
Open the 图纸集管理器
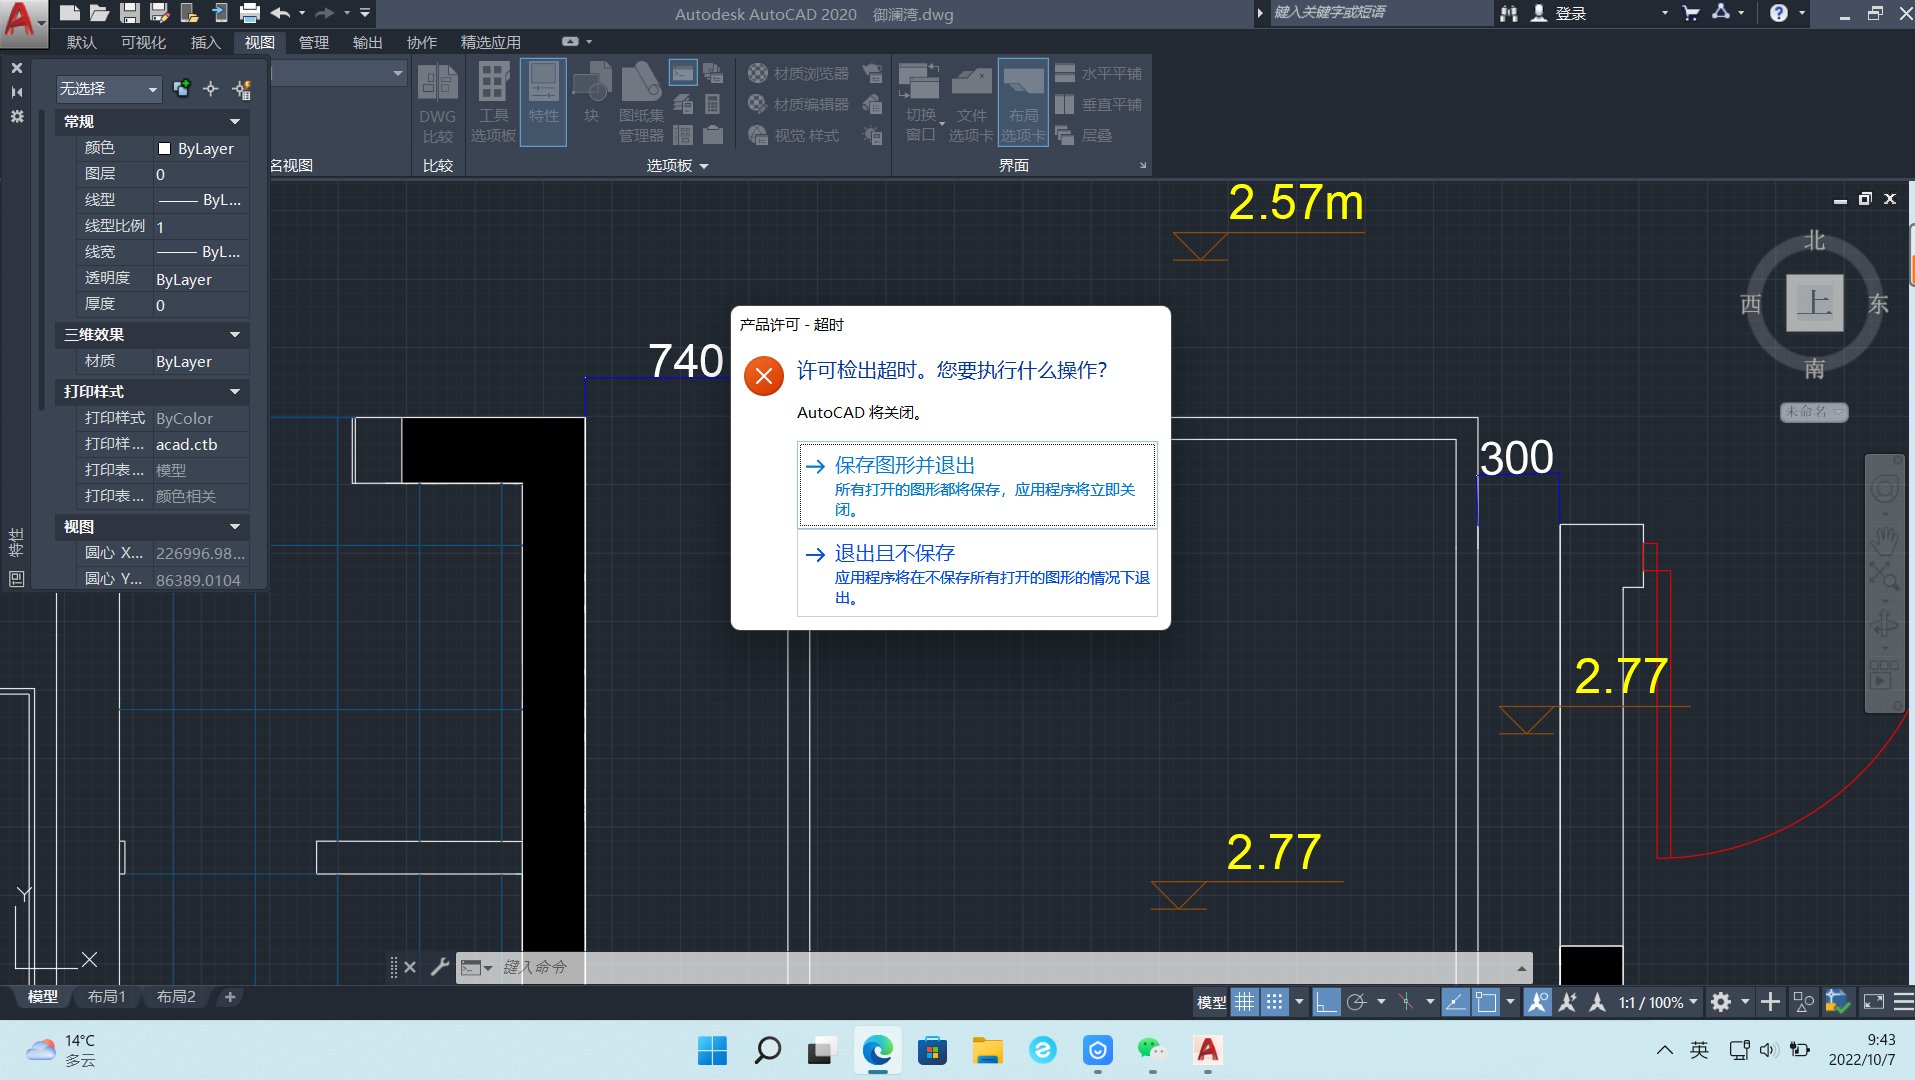pos(641,100)
